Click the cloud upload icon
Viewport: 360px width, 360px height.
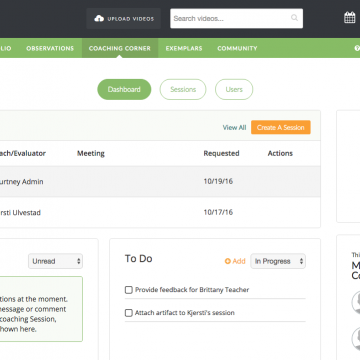[x=99, y=19]
